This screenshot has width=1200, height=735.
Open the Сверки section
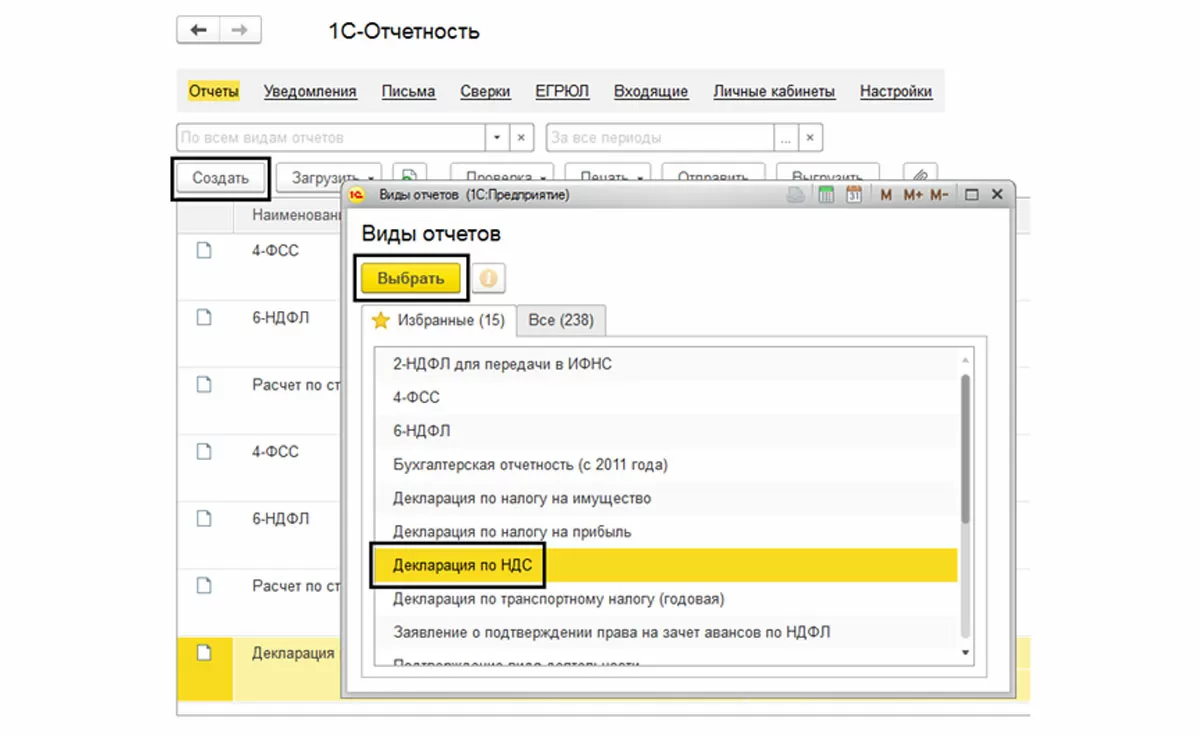[x=485, y=91]
